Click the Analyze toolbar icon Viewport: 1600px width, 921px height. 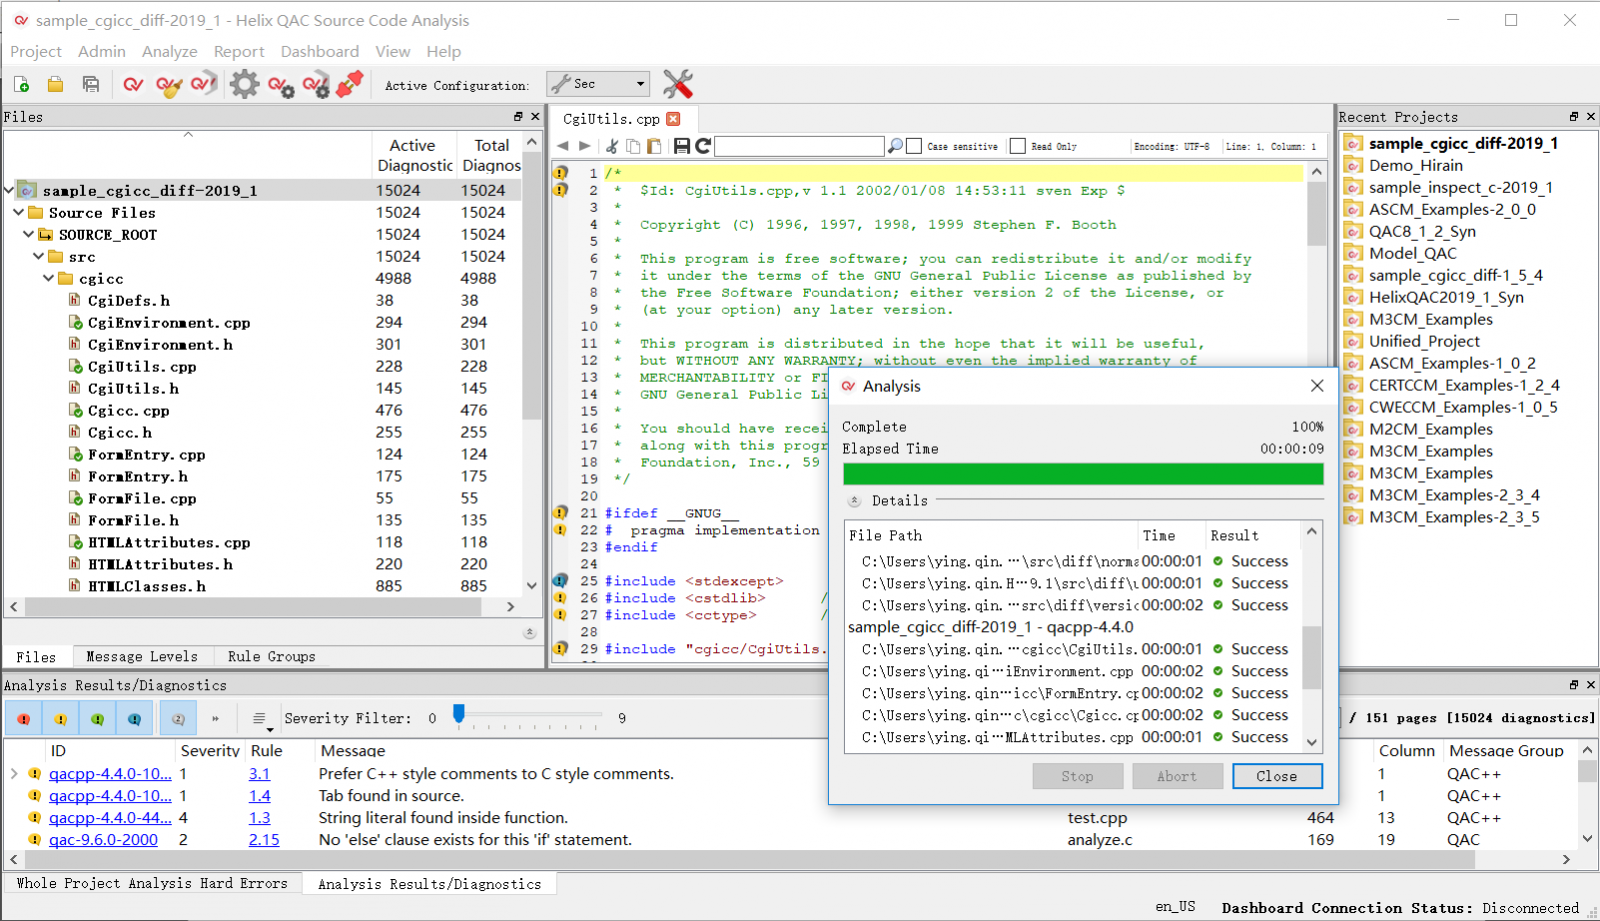coord(133,85)
